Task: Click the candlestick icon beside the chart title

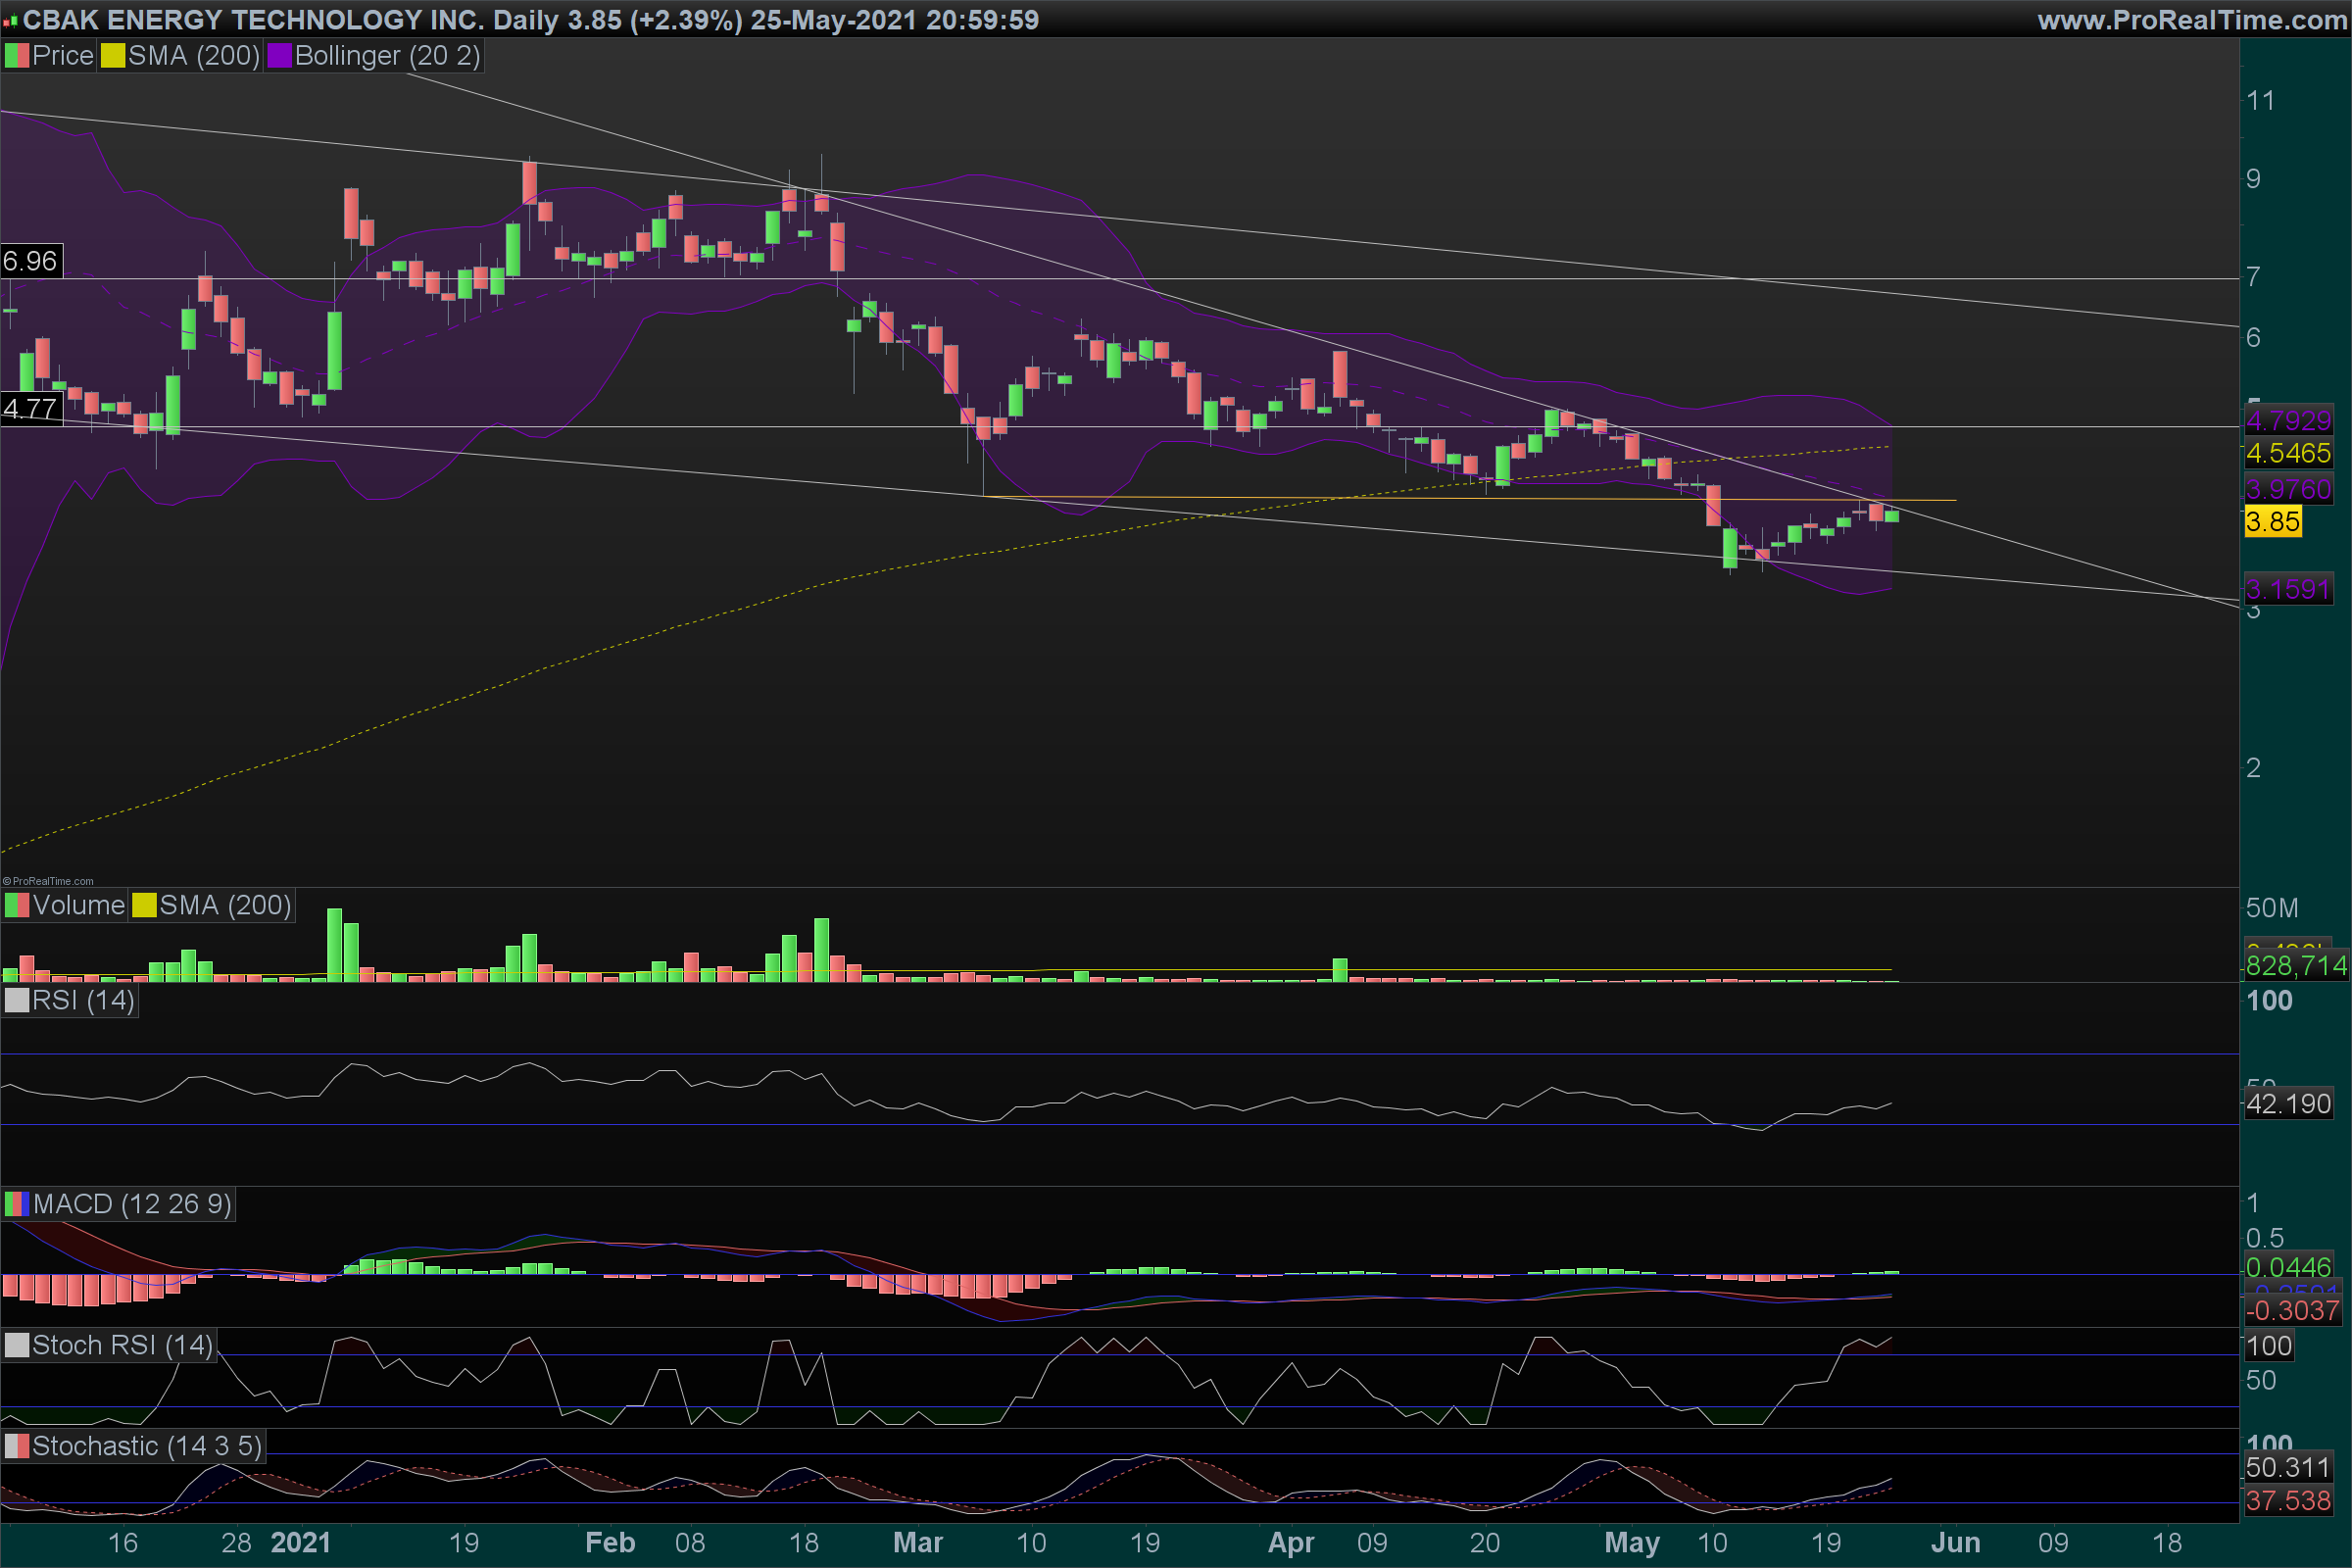Action: point(11,20)
